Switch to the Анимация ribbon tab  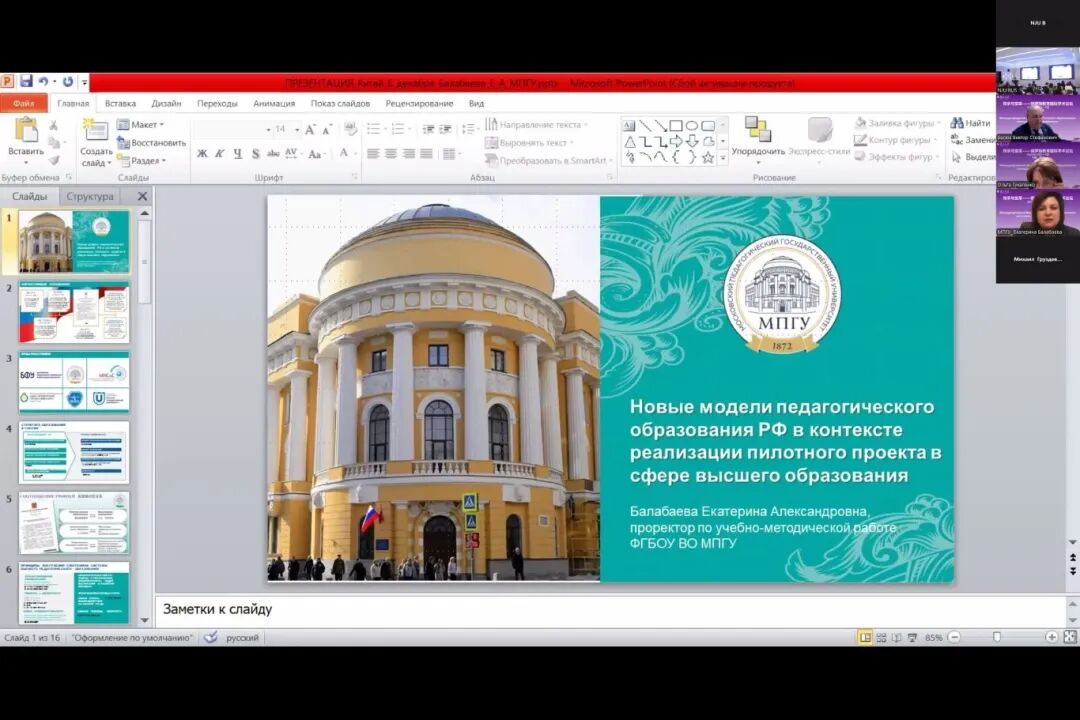(x=274, y=103)
